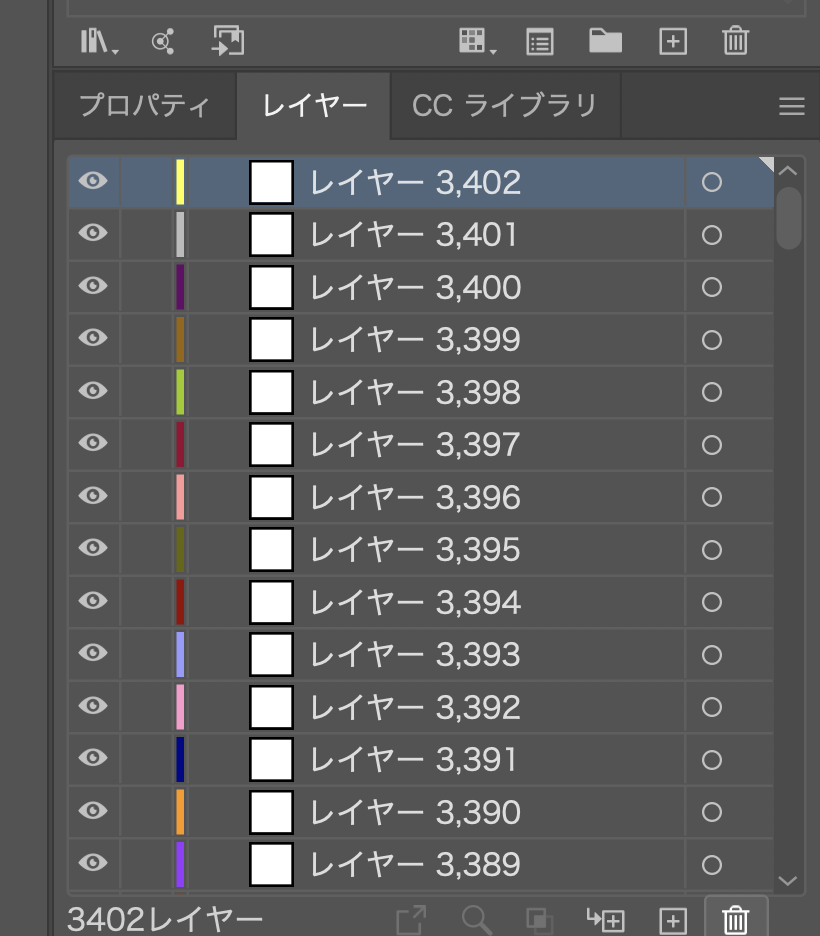
Task: Select the レイヤー 3,399 layer name
Action: click(415, 340)
